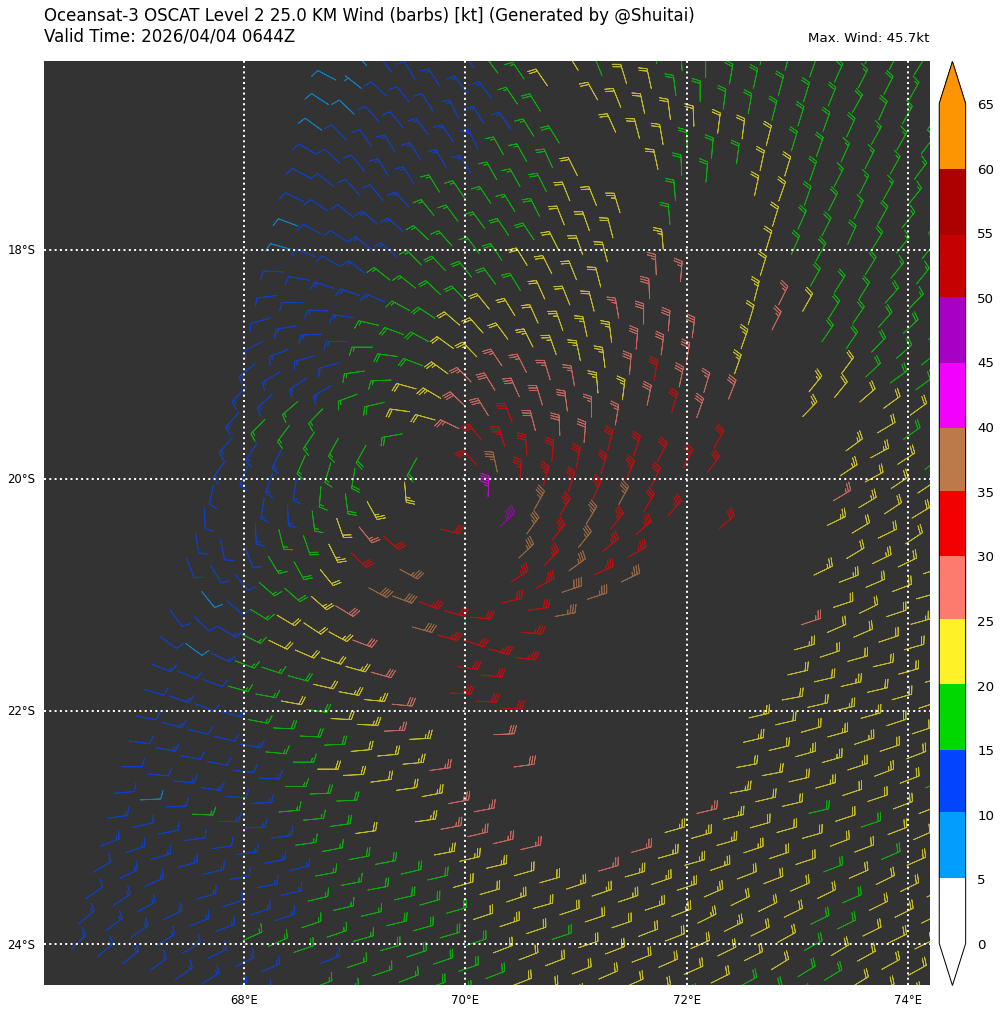
Task: Select the yellow 20–25 kt colorbar segment
Action: click(x=952, y=652)
